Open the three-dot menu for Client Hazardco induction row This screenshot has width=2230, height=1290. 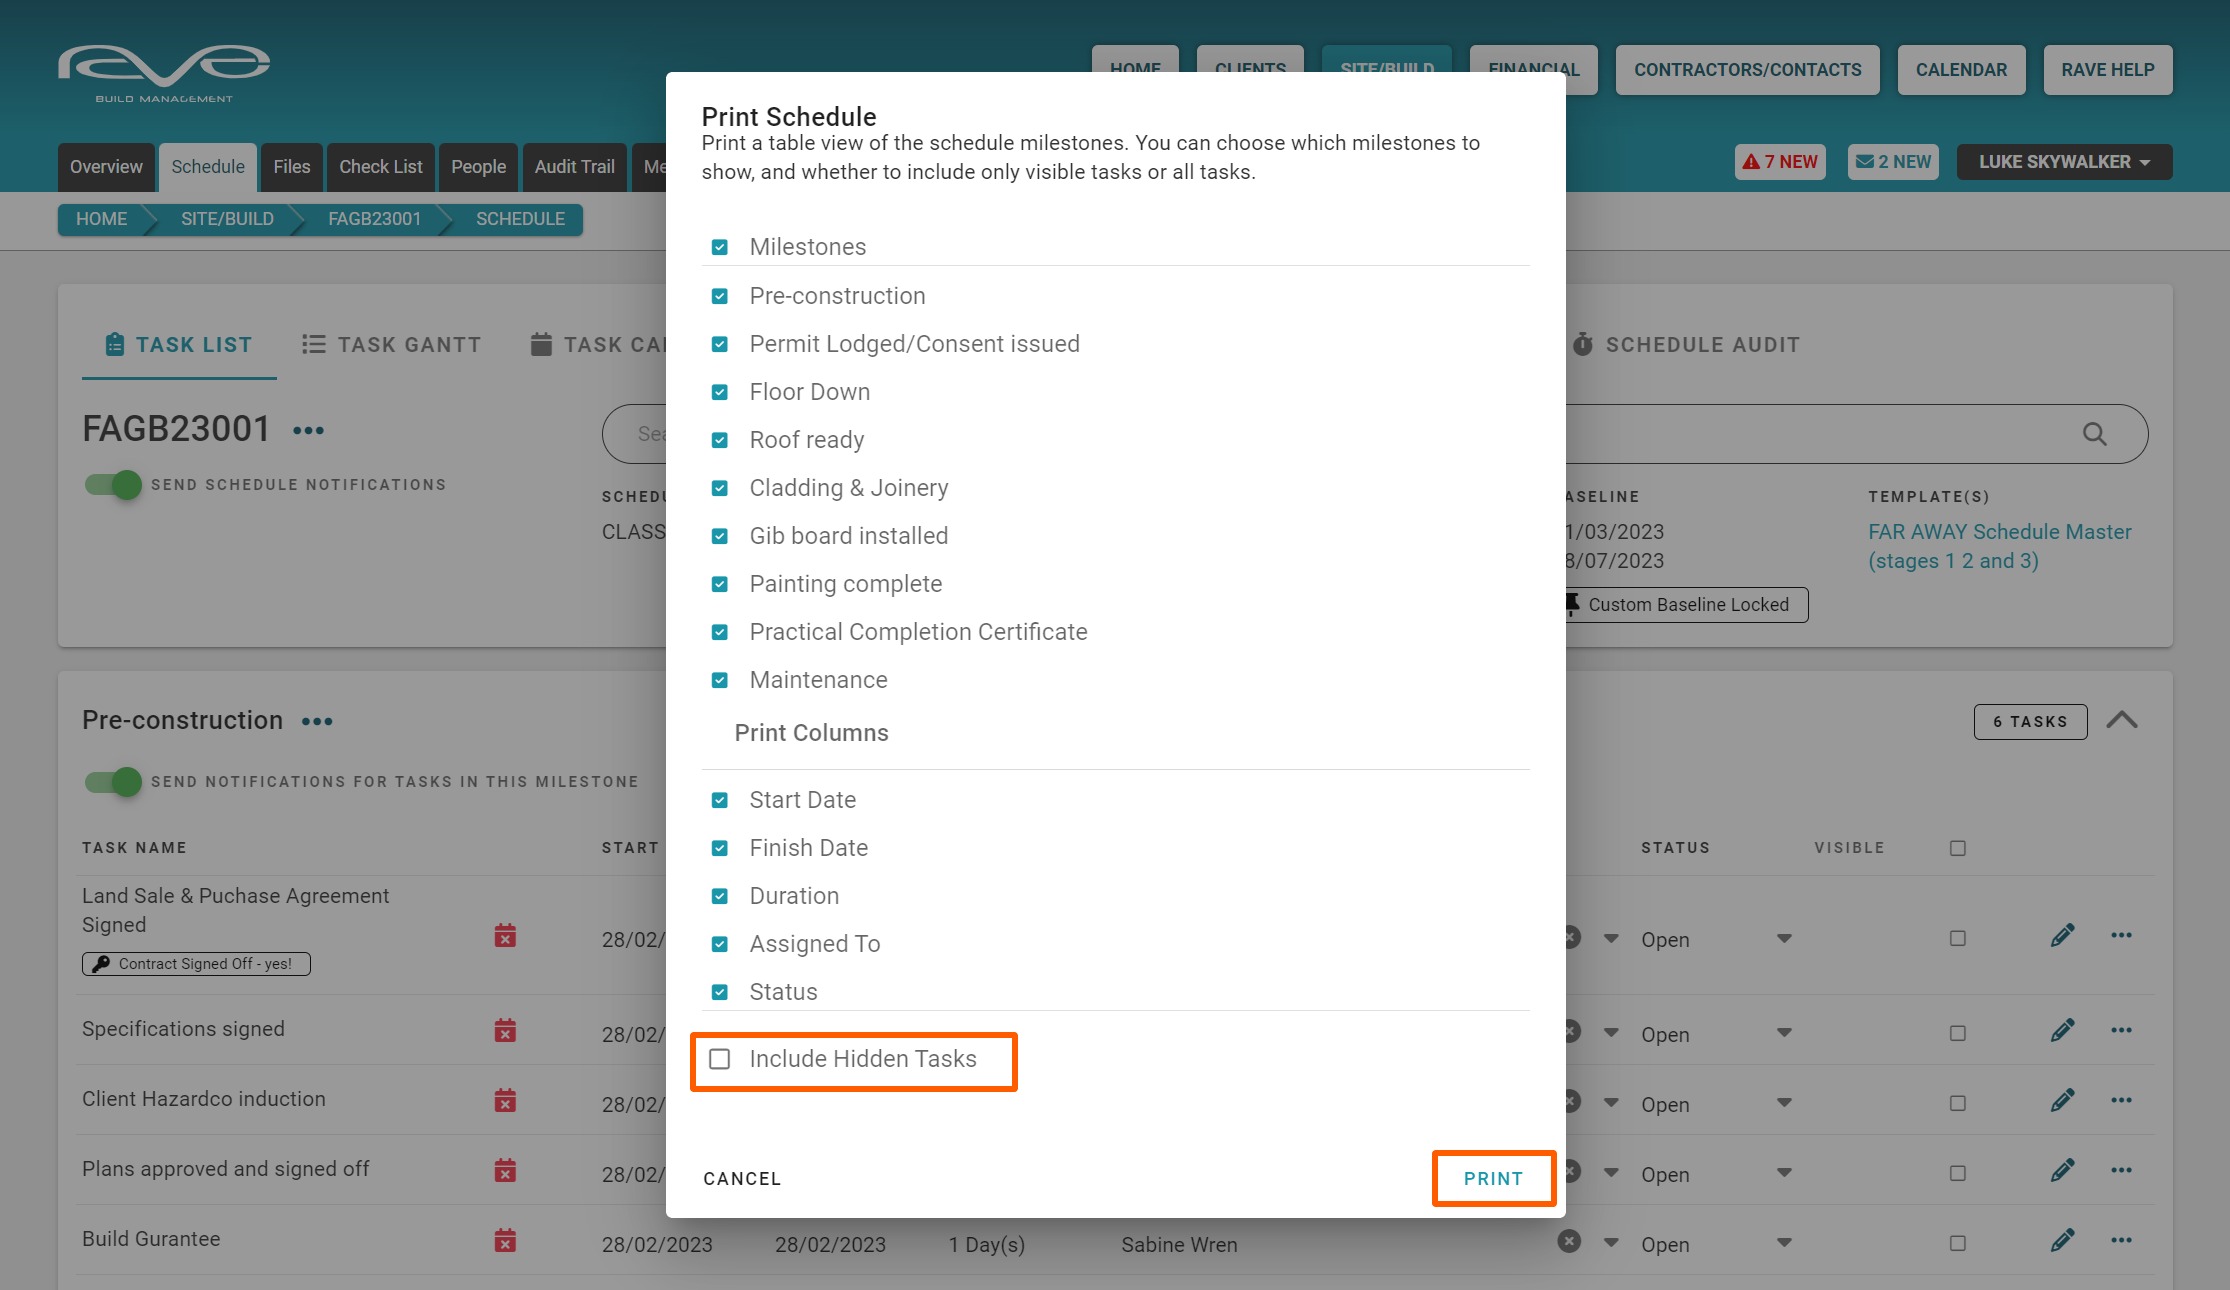pos(2121,1100)
